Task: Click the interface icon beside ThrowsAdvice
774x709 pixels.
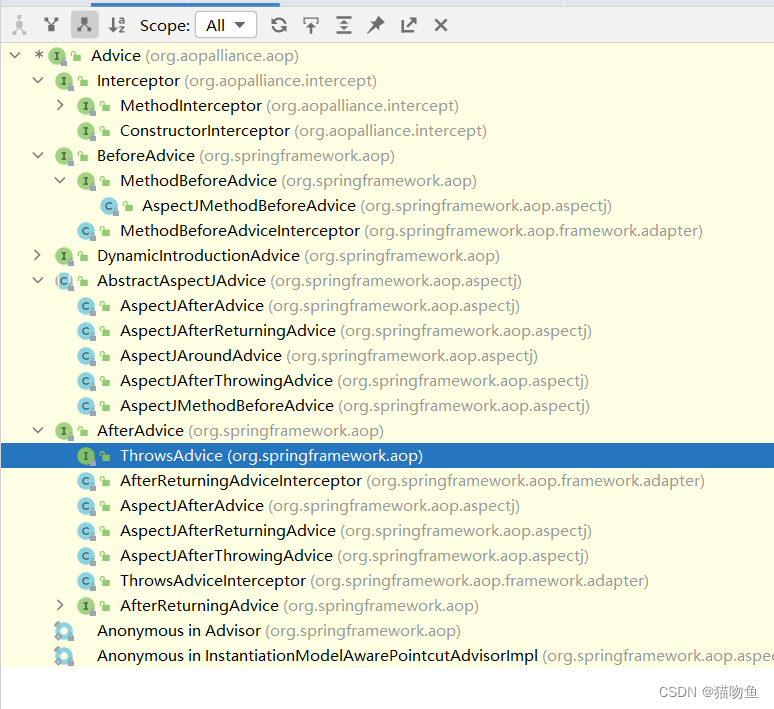Action: click(x=86, y=456)
